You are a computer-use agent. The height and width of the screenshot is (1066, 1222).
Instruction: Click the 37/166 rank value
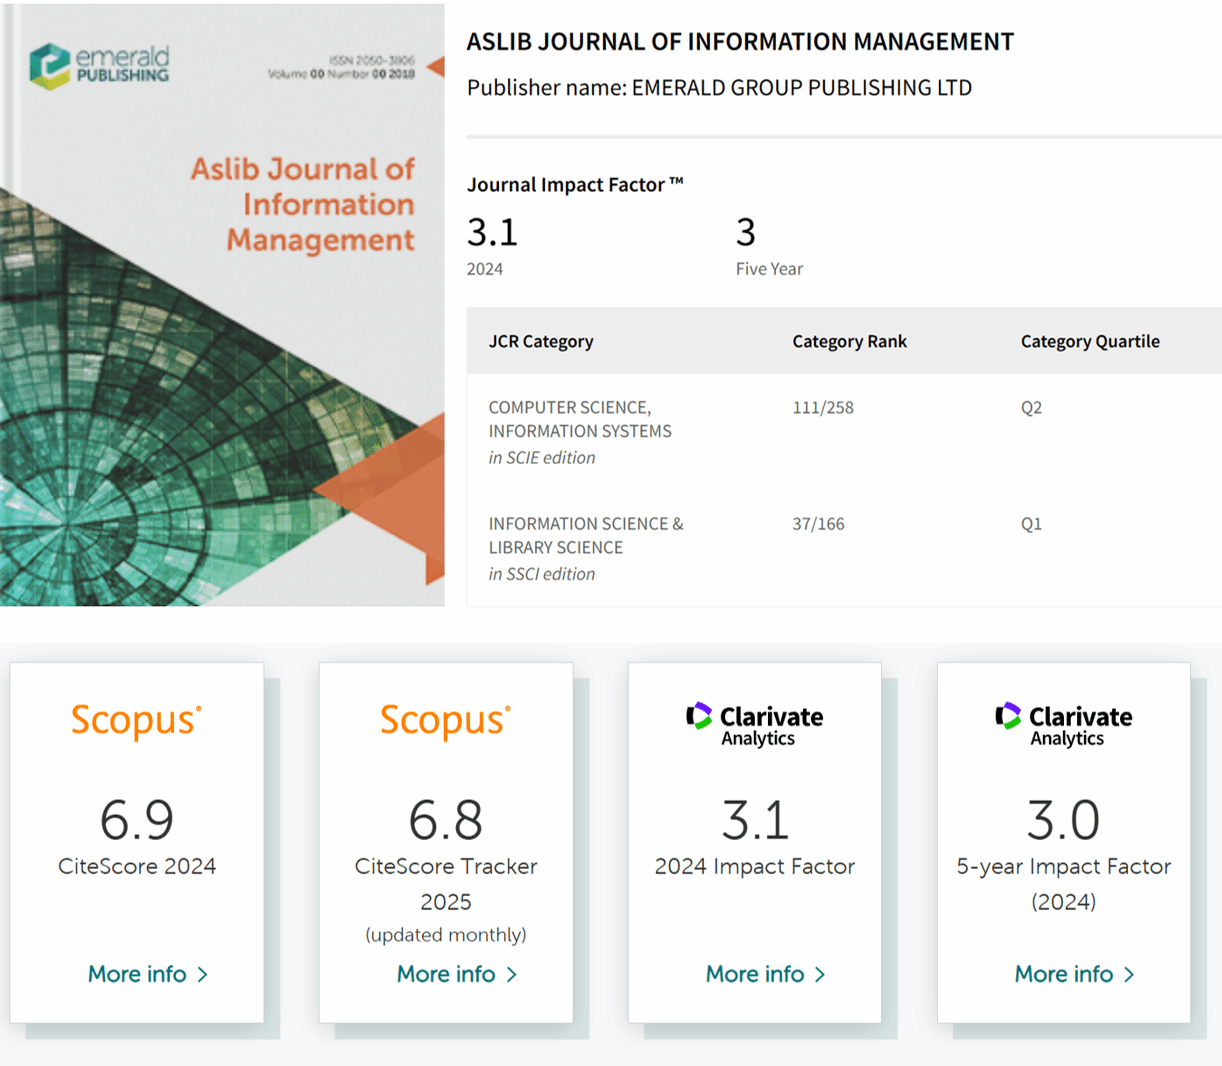coord(818,523)
